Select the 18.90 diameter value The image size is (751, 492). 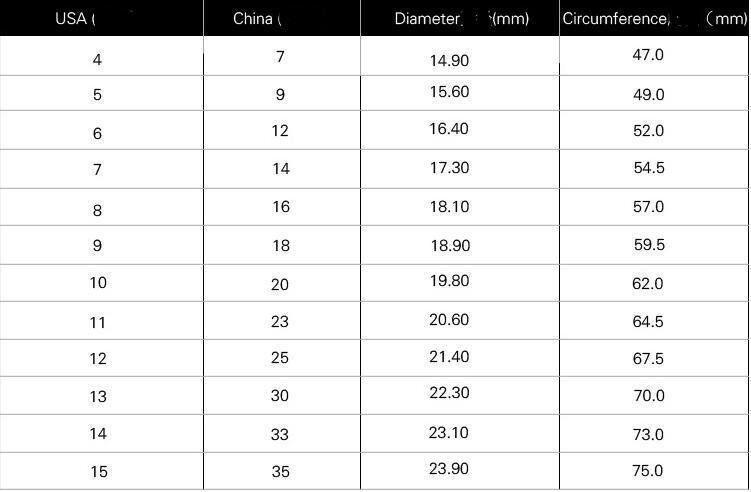click(449, 245)
